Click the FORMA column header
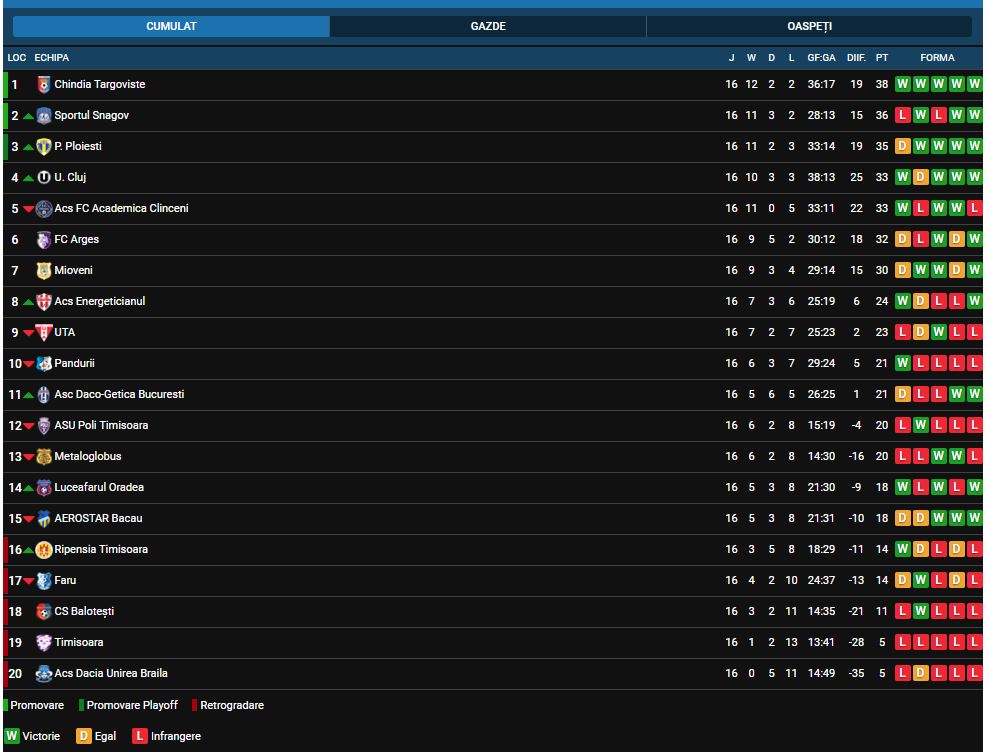 pos(937,57)
